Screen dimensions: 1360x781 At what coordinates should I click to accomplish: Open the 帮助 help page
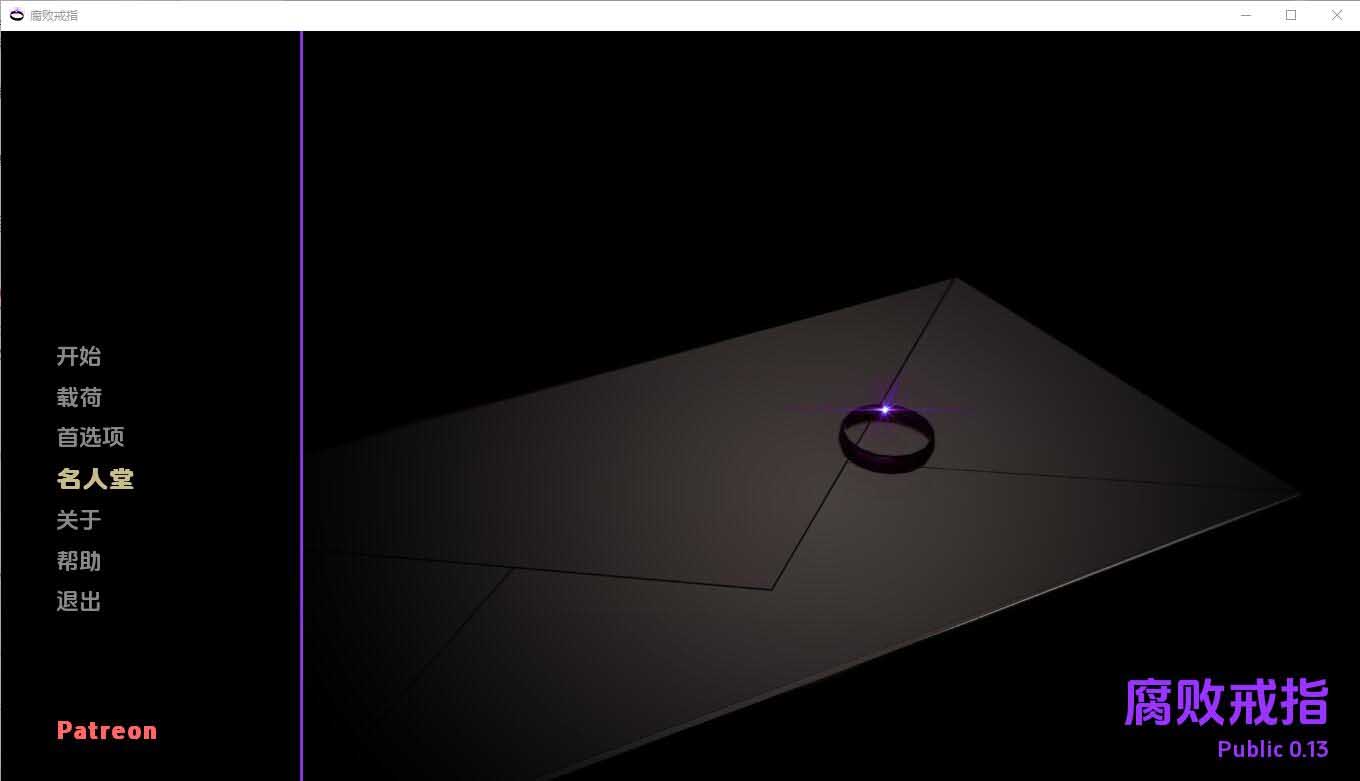click(x=79, y=561)
